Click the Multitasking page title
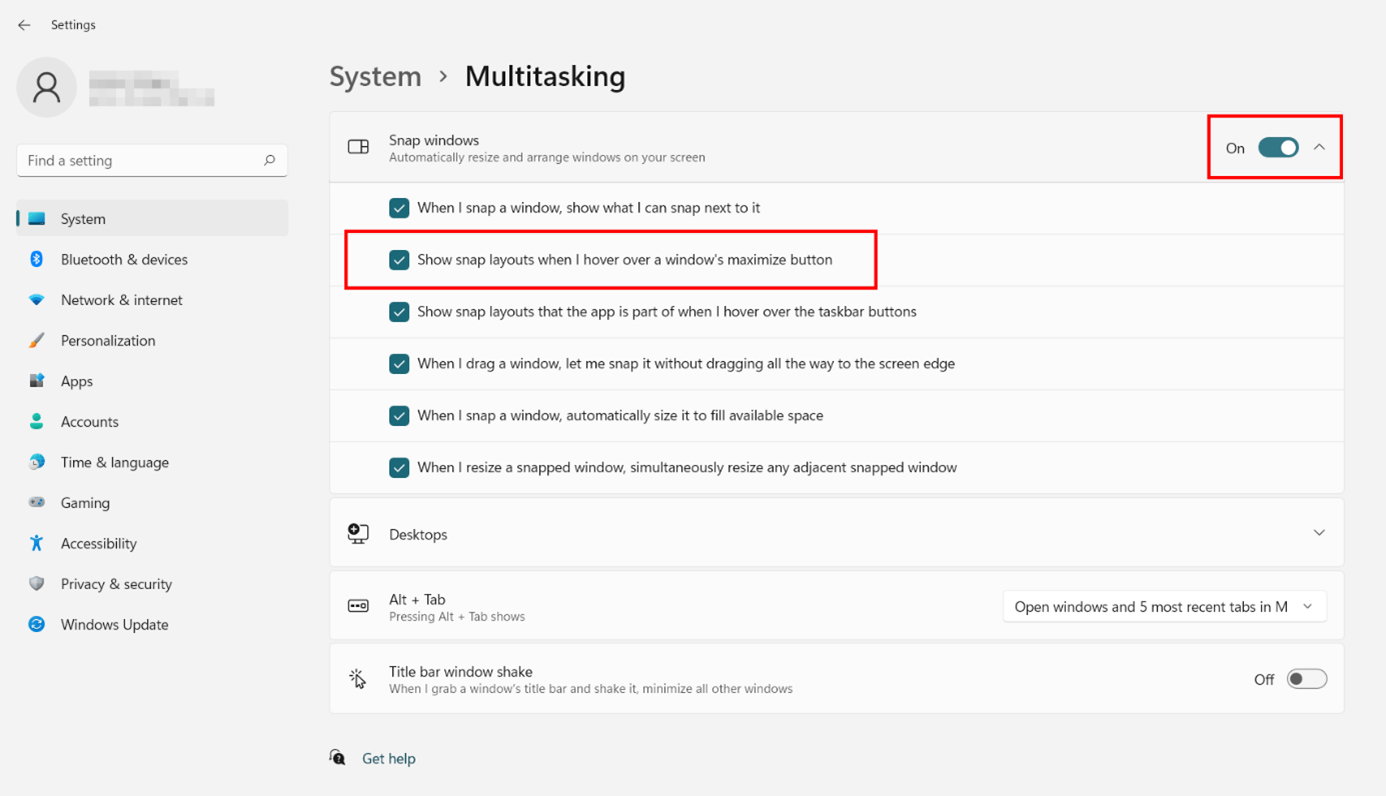The image size is (1386, 796). [x=545, y=76]
